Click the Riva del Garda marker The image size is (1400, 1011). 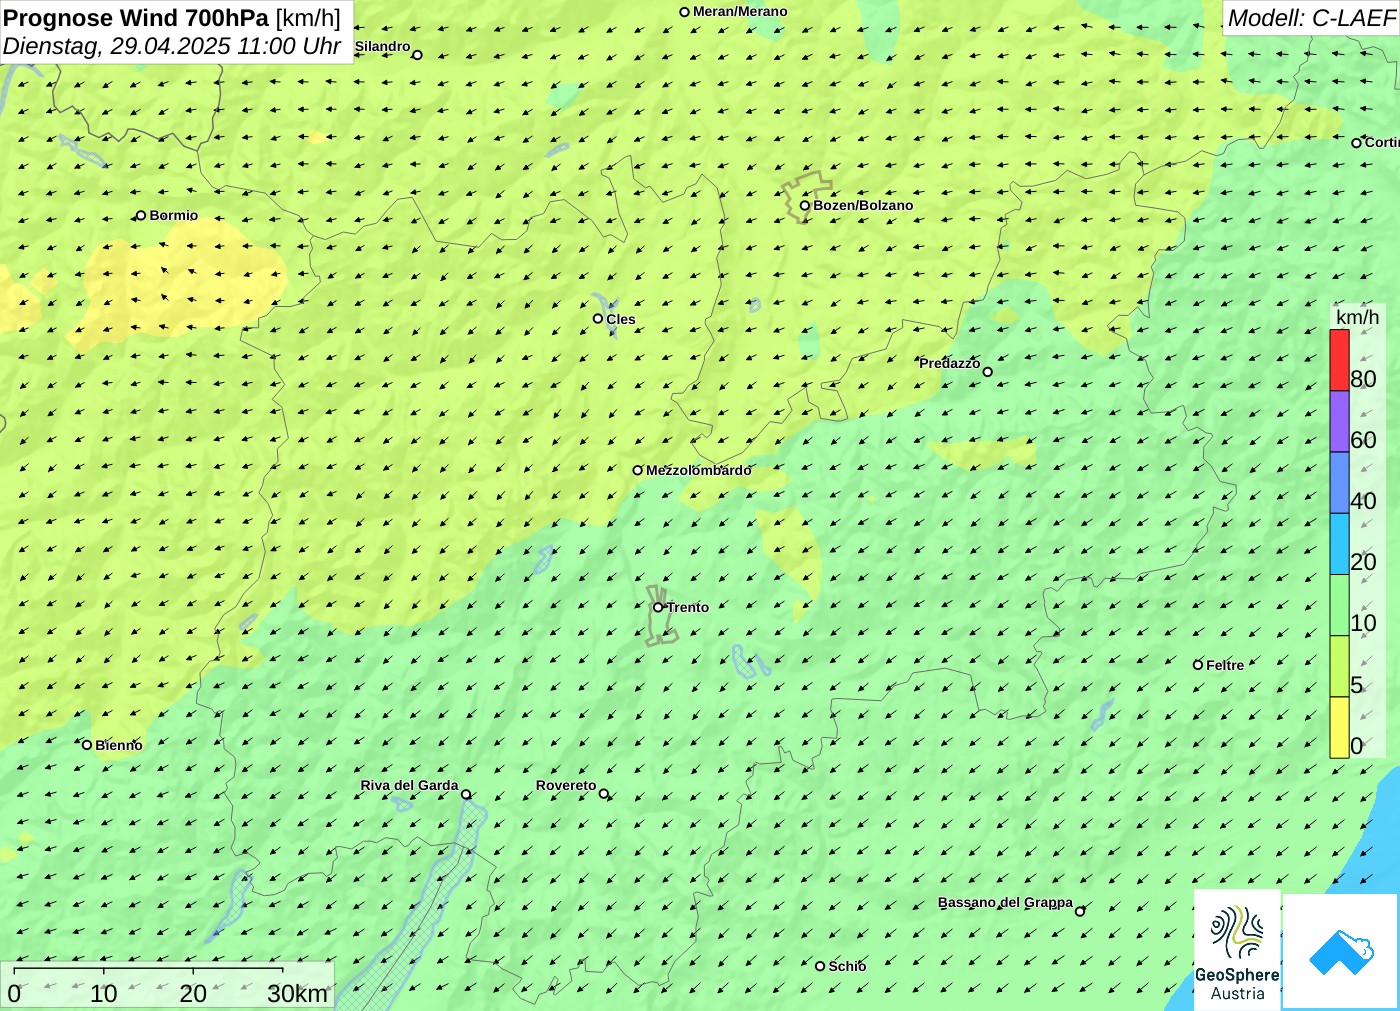point(466,795)
